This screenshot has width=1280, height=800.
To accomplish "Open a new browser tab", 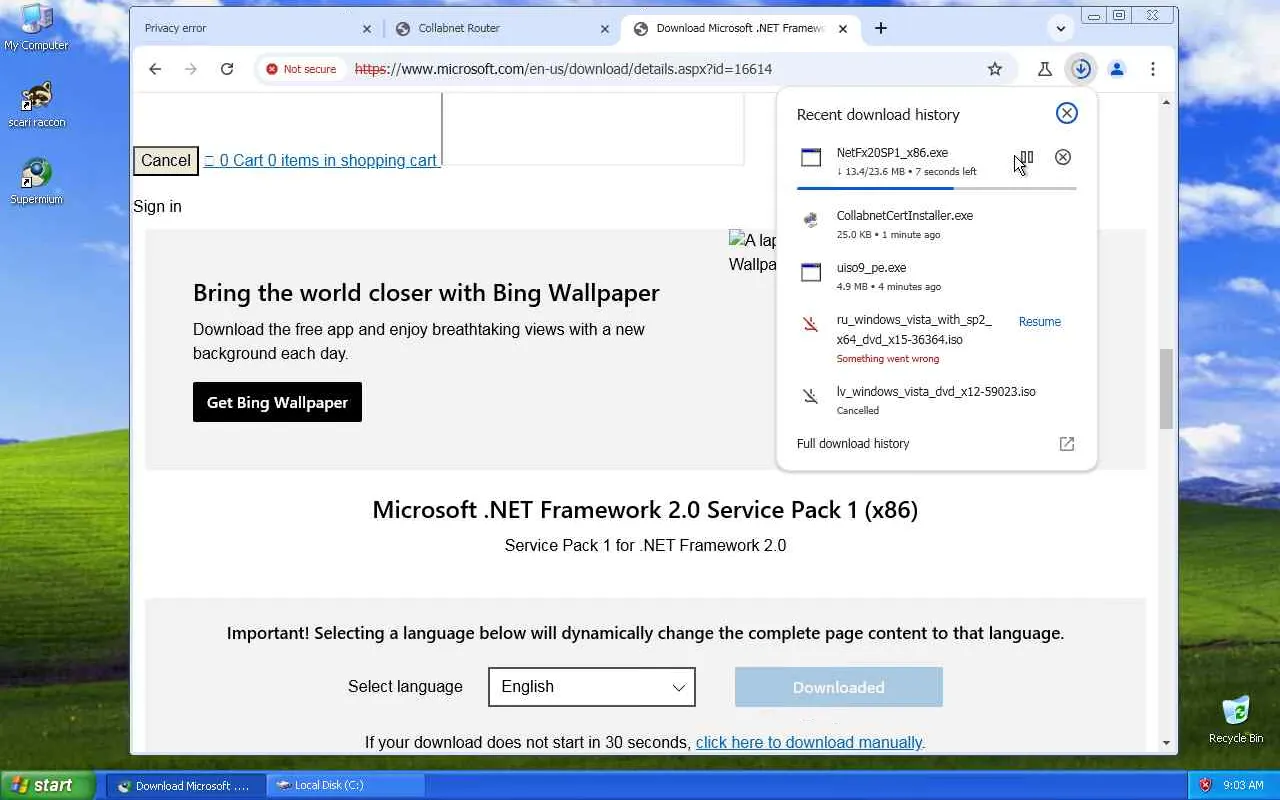I will [x=880, y=28].
